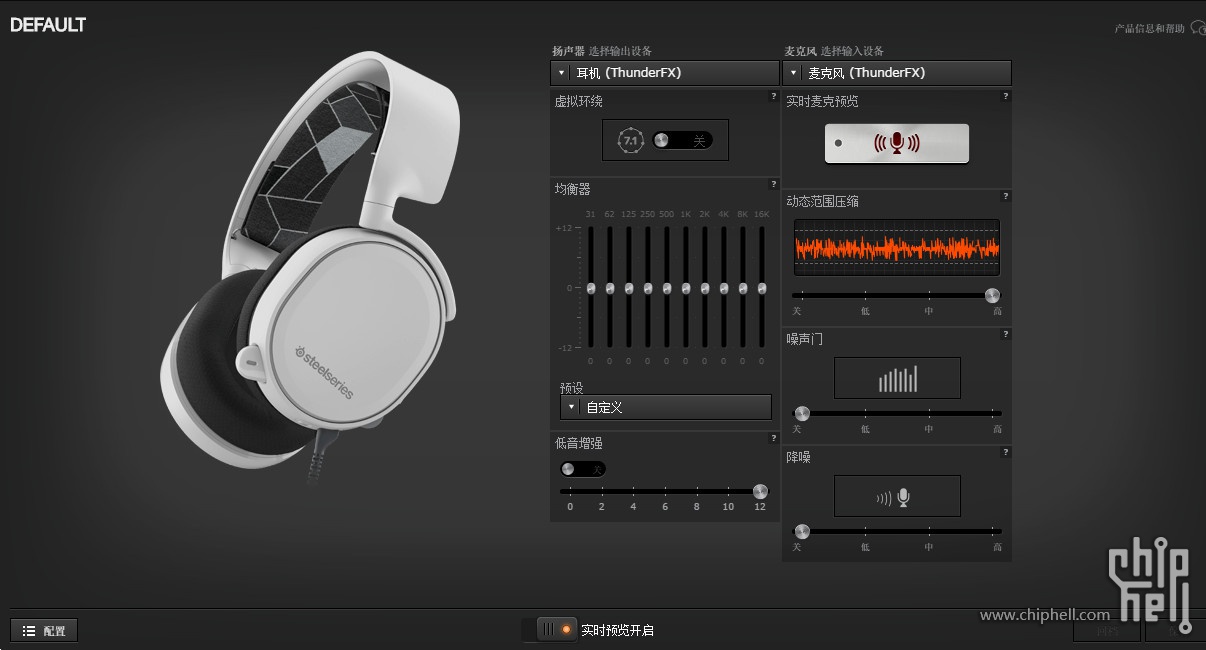
Task: Click the orange compression waveform display
Action: [897, 247]
